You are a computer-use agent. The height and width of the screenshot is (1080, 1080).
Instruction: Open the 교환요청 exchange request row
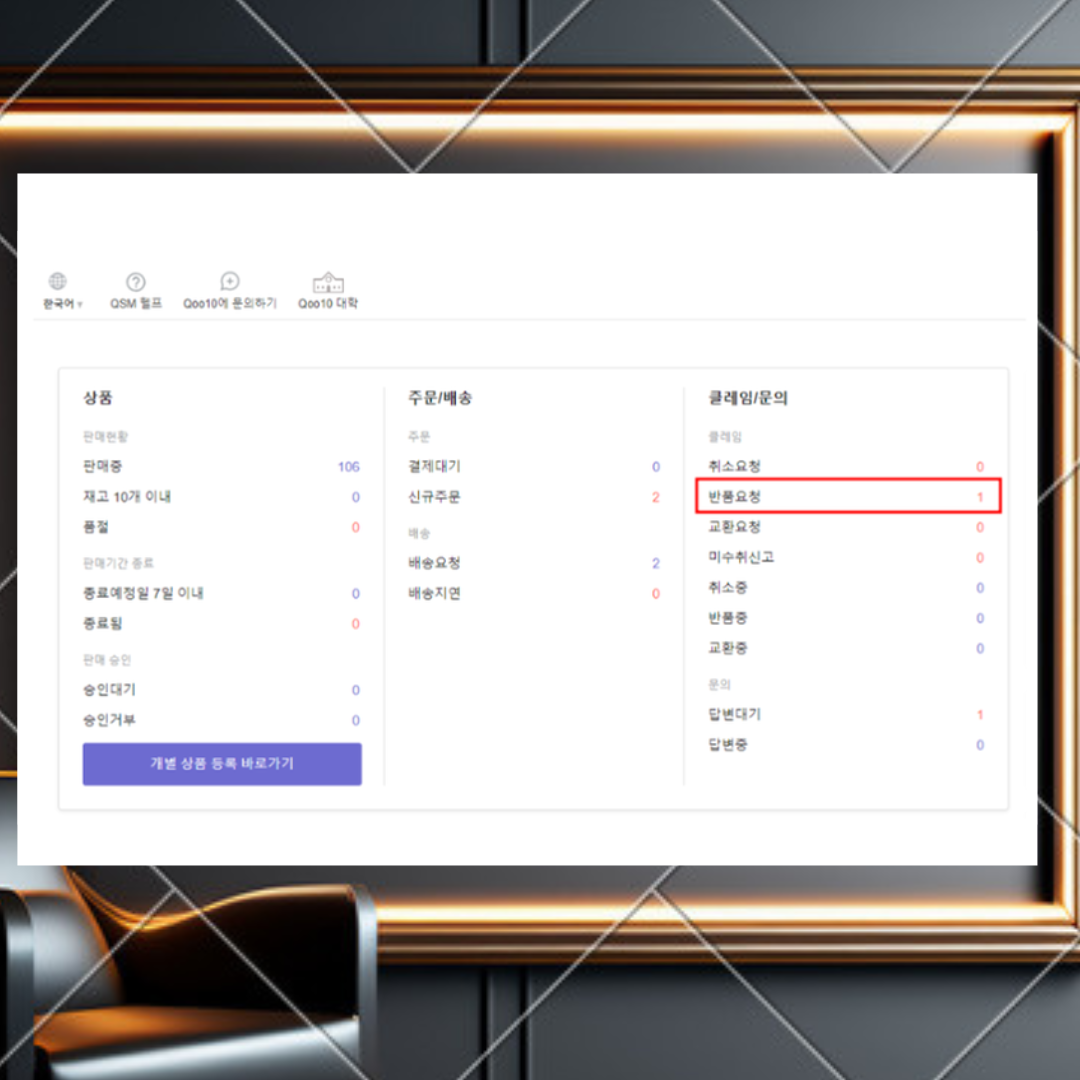coord(847,527)
